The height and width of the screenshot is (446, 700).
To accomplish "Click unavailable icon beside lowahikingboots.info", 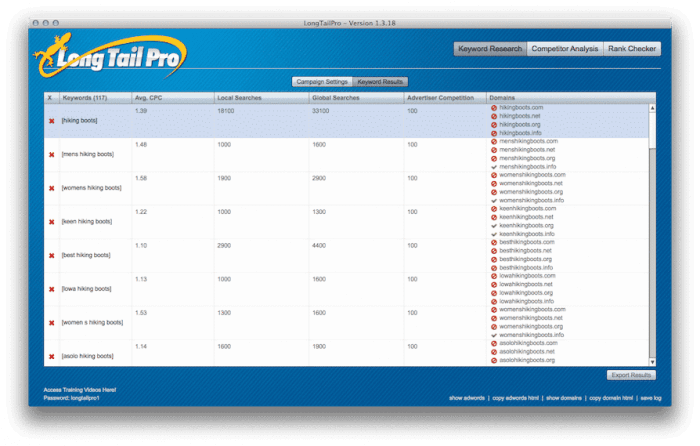I will point(494,301).
